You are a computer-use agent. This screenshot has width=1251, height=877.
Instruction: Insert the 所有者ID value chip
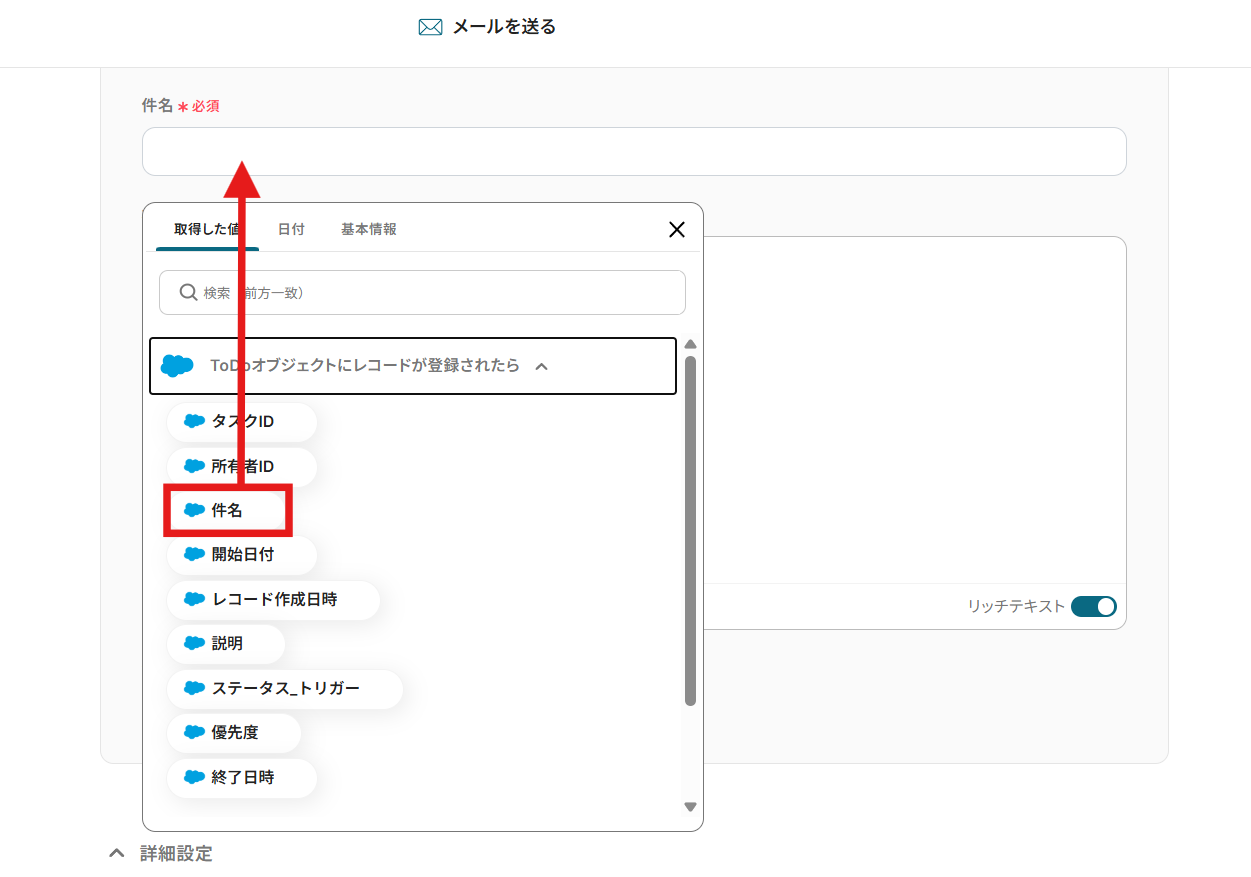click(x=242, y=466)
